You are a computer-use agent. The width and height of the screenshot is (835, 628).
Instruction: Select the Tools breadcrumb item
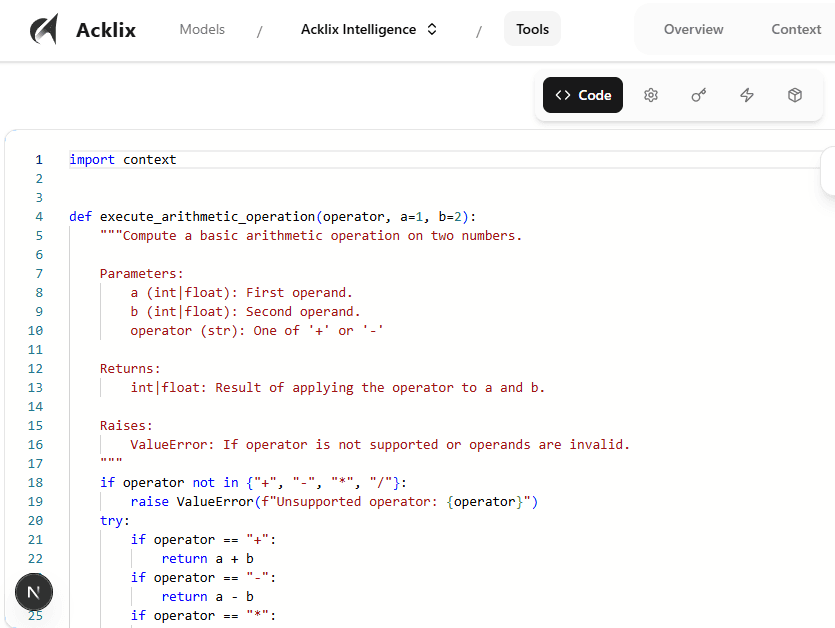(532, 30)
